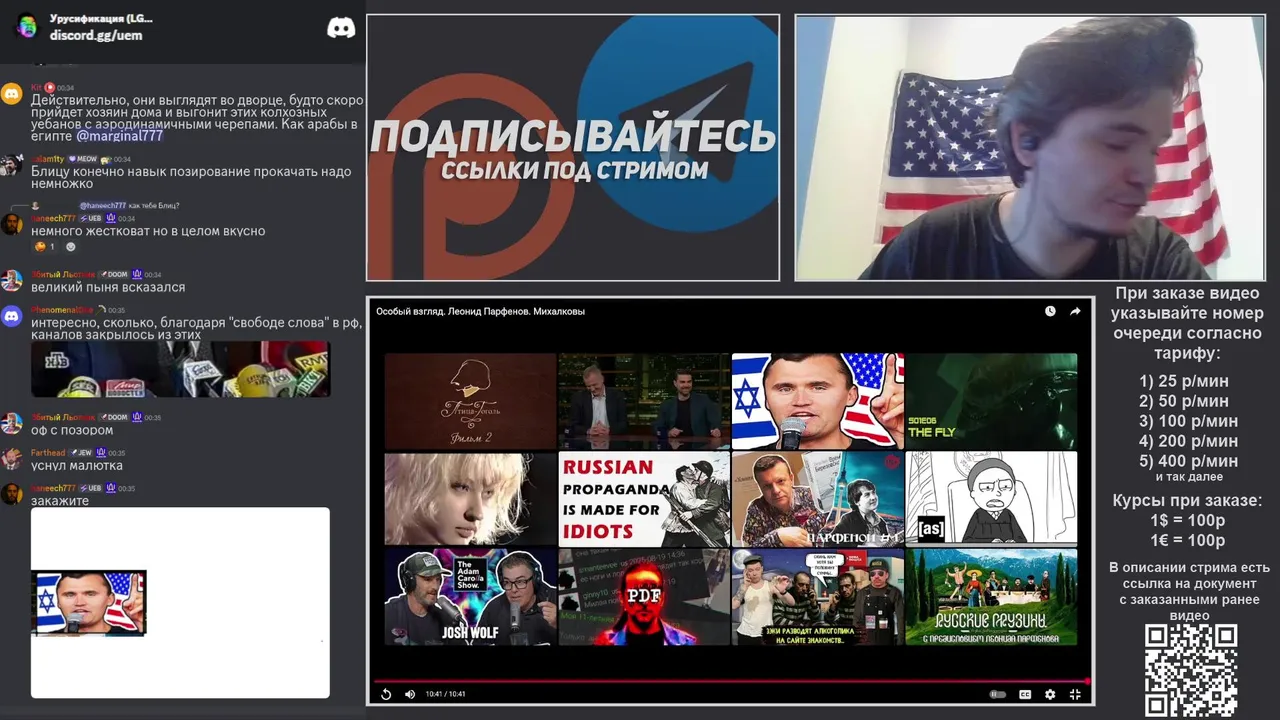Click the Farthead username in chat
Image resolution: width=1280 pixels, height=720 pixels.
coord(48,453)
